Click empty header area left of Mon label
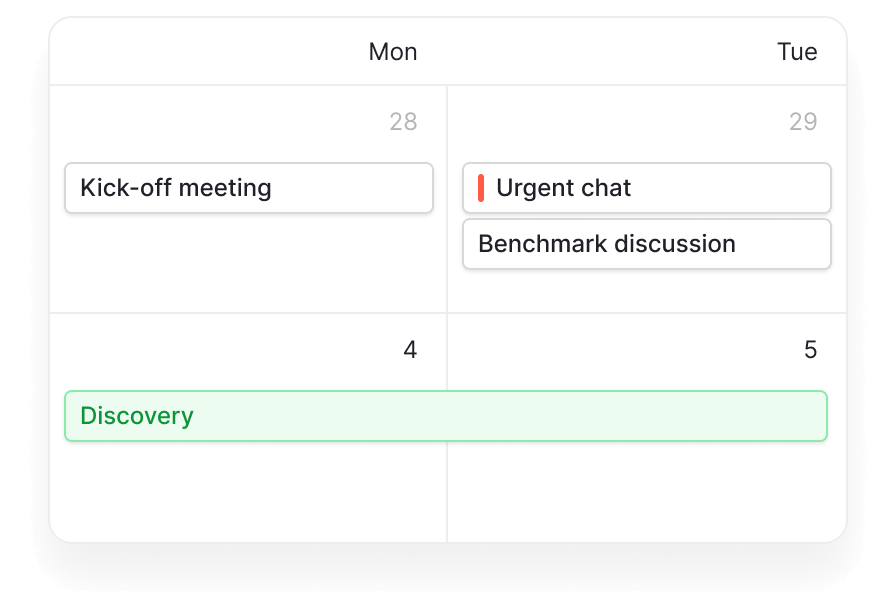This screenshot has width=896, height=592. point(200,52)
